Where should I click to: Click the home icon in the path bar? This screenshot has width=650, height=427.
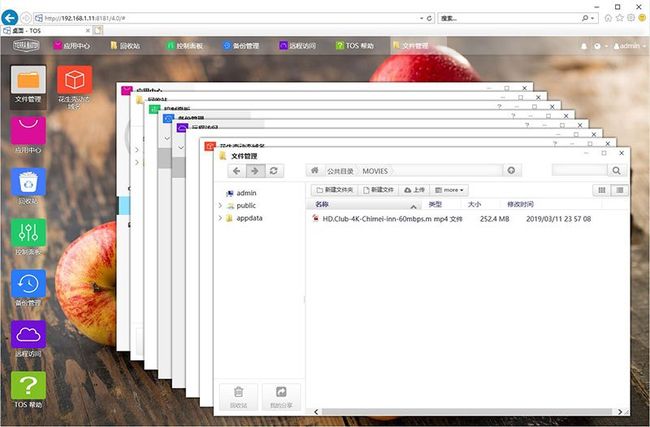point(315,170)
